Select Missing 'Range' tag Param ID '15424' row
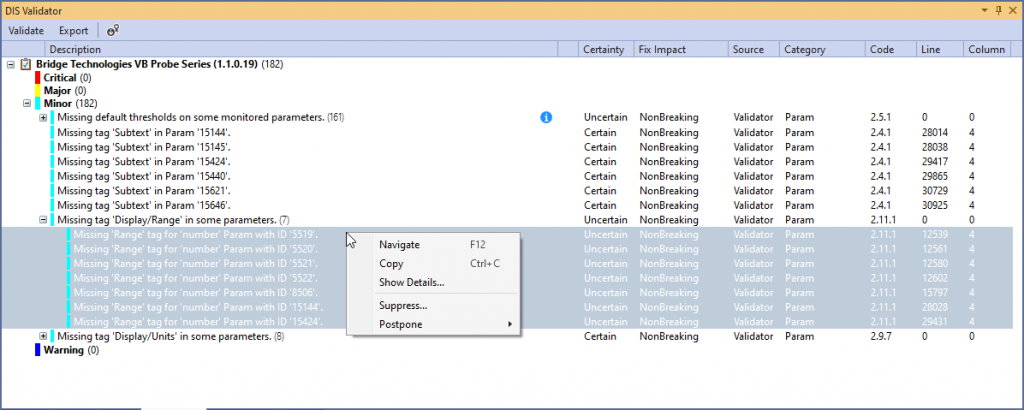The image size is (1024, 410). click(x=507, y=322)
